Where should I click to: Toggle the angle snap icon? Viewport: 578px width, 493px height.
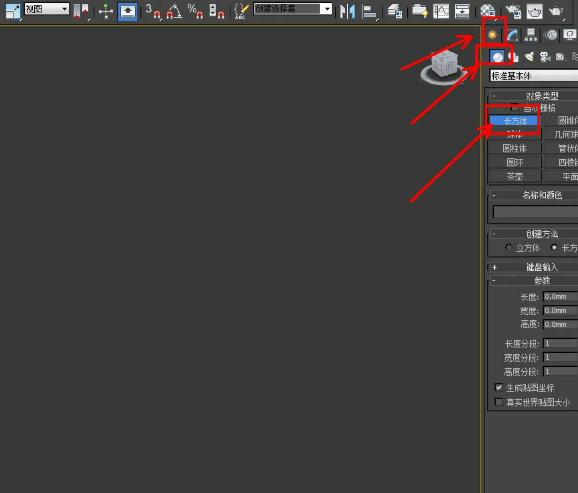174,11
